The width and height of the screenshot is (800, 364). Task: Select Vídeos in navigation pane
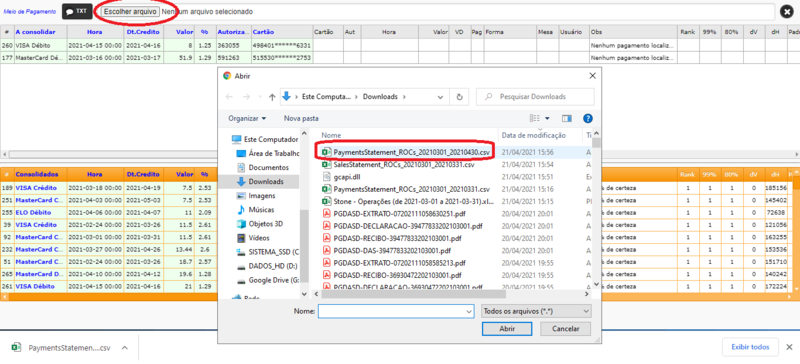[254, 238]
